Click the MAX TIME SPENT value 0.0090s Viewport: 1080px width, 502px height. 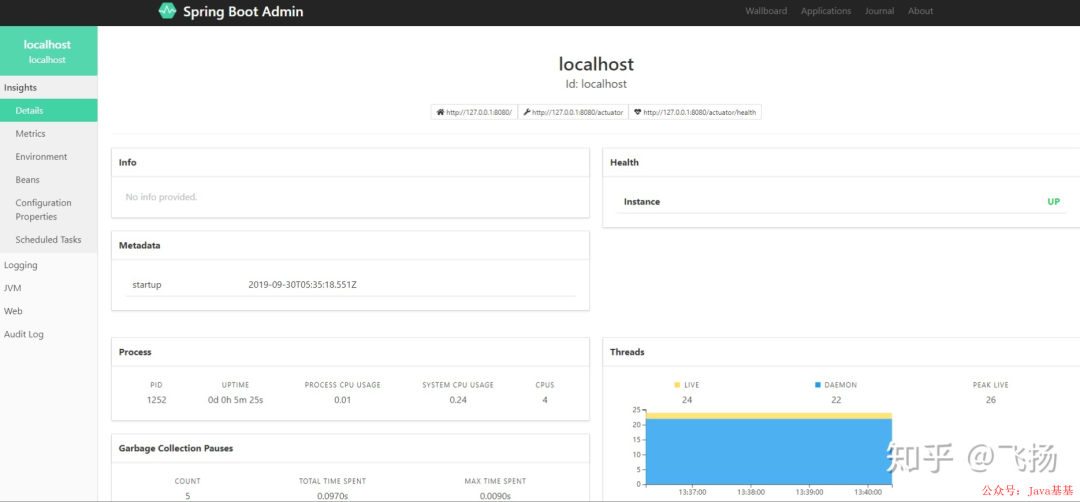pos(495,496)
